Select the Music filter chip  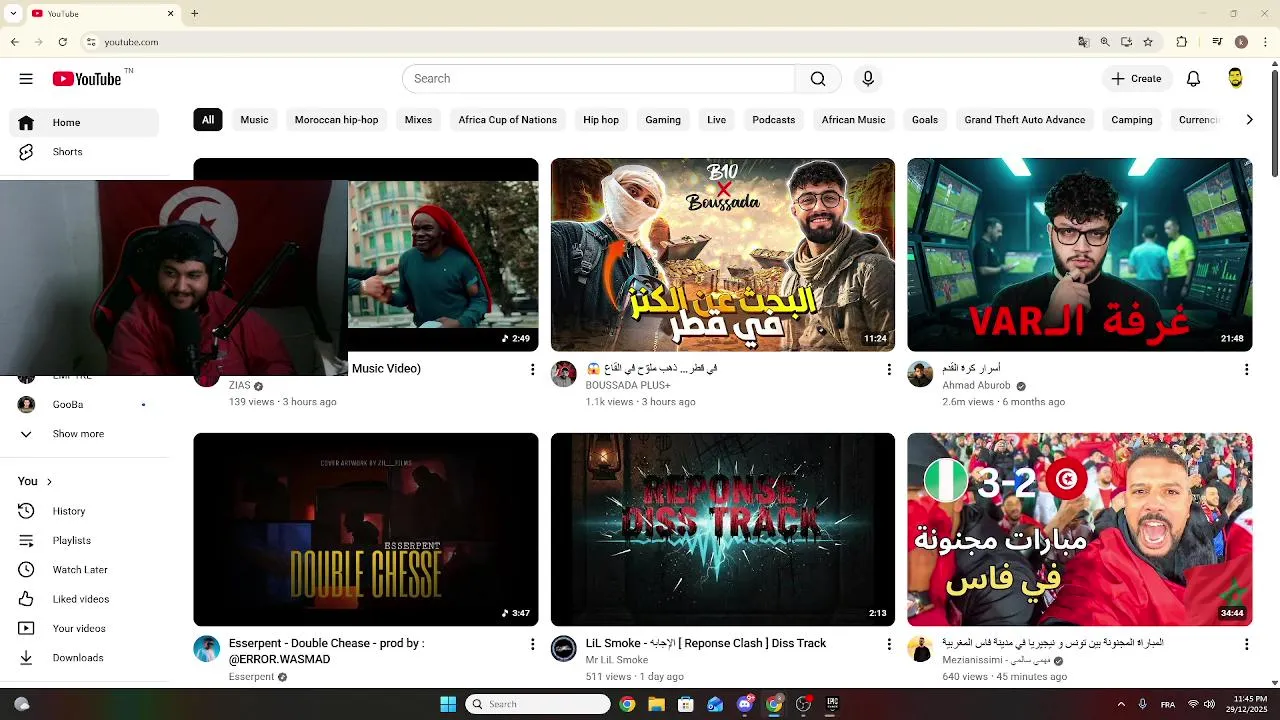pyautogui.click(x=254, y=120)
